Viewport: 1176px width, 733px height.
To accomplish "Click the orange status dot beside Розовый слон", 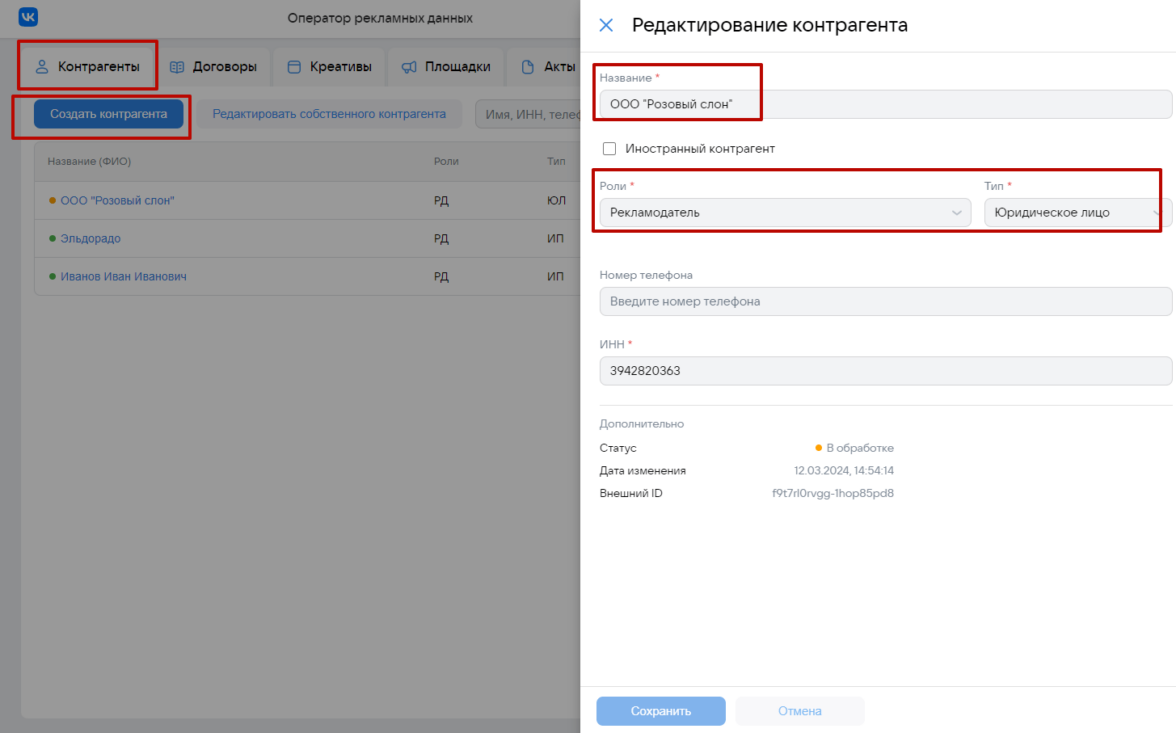I will (x=52, y=201).
